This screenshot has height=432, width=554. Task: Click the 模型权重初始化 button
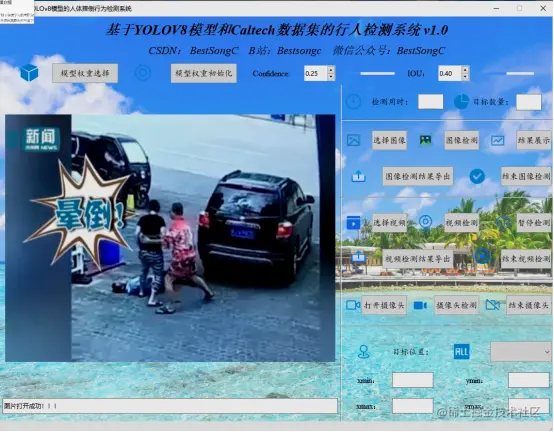(204, 73)
